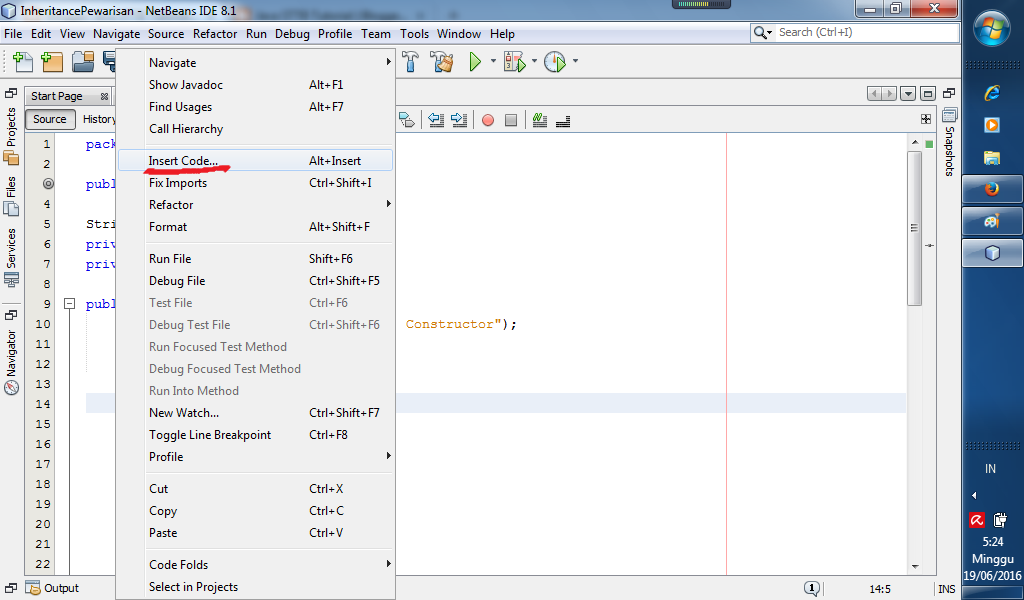1024x600 pixels.
Task: Click the New Project toolbar icon
Action: point(52,62)
